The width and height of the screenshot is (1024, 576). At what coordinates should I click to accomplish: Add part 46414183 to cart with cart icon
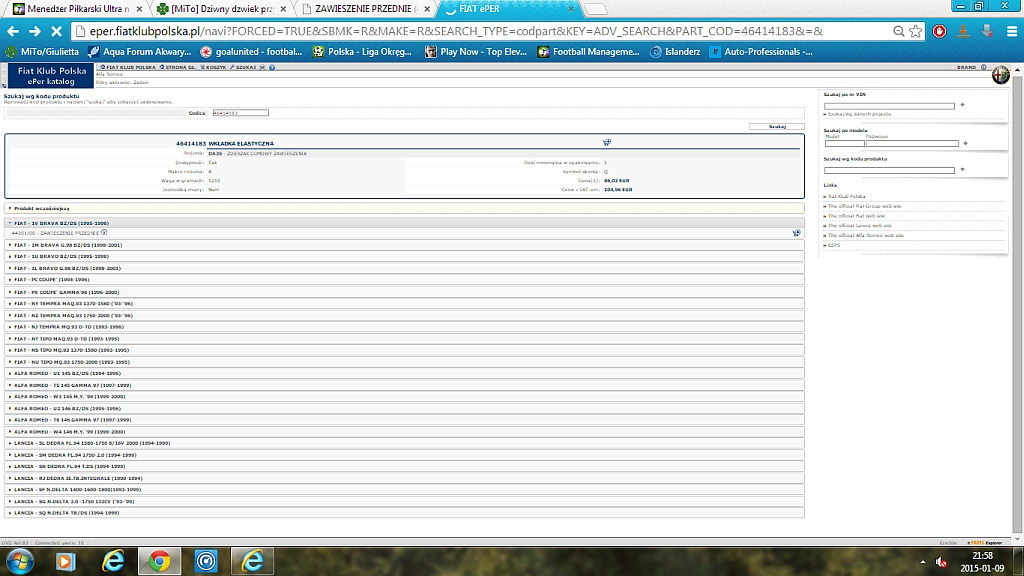pyautogui.click(x=607, y=142)
